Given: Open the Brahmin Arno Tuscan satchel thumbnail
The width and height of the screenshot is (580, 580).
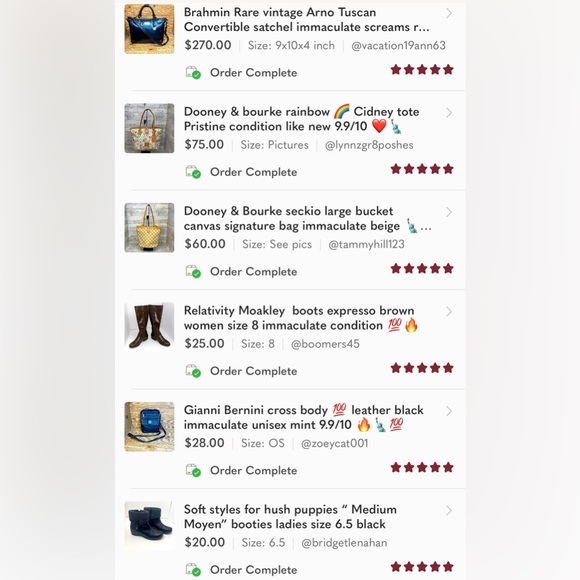Looking at the screenshot, I should click(149, 29).
